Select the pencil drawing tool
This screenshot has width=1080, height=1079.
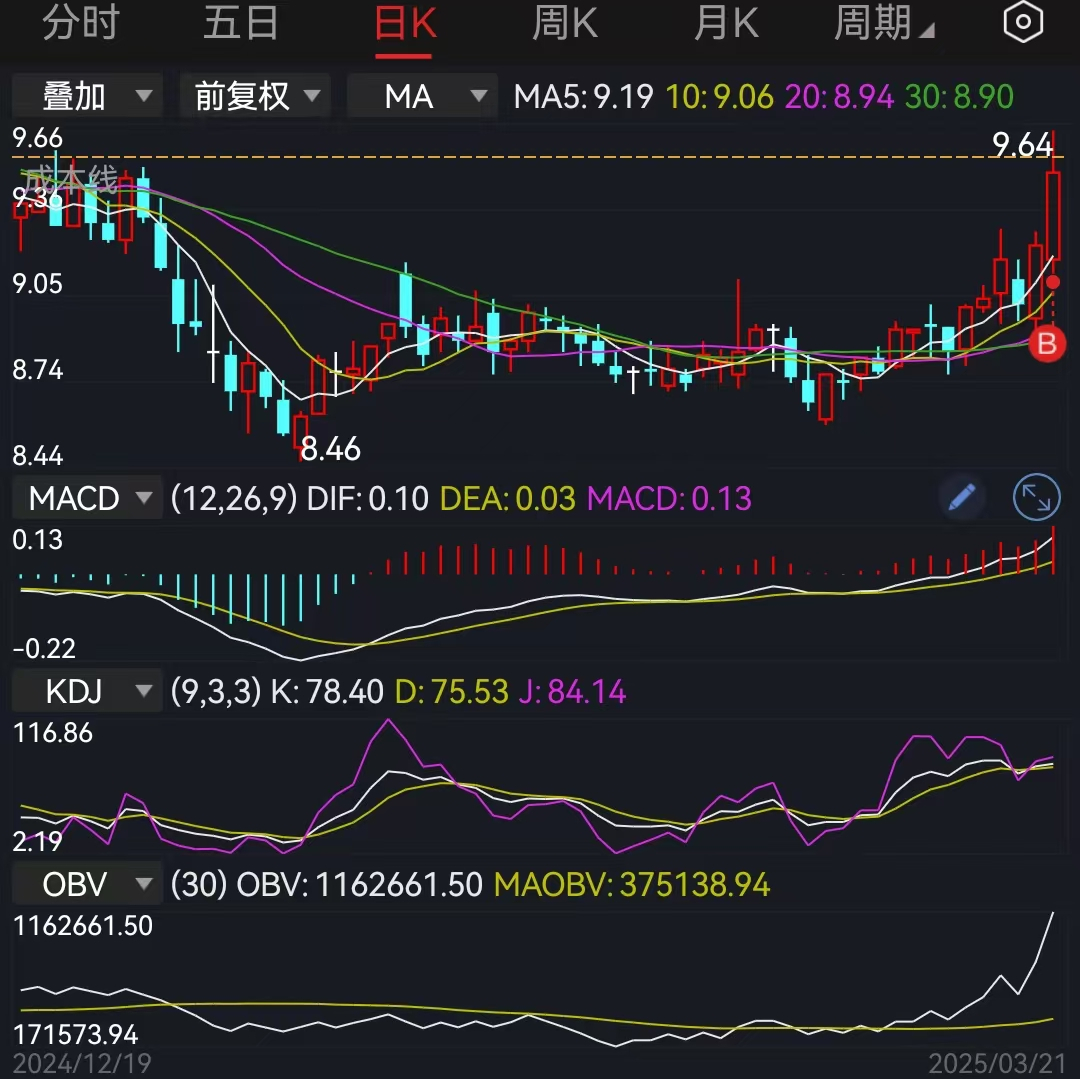962,497
